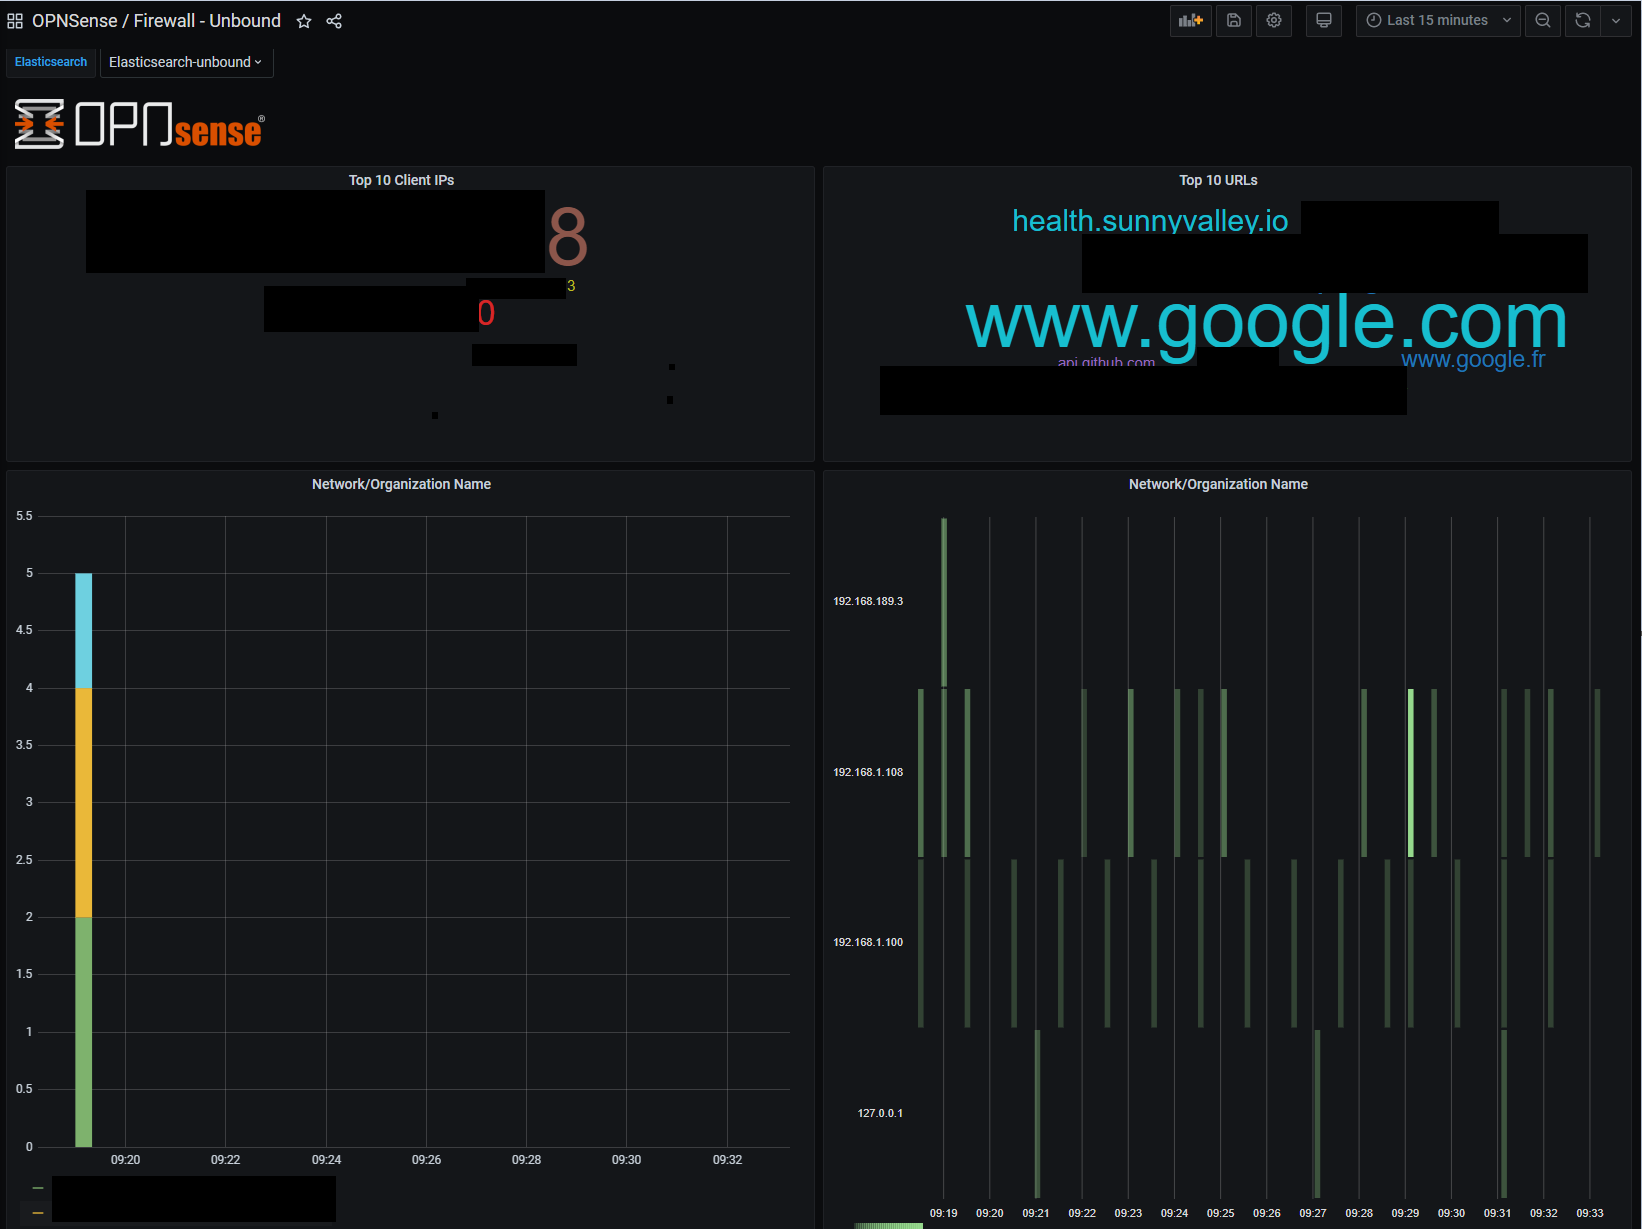Click the Add panel icon
Image resolution: width=1642 pixels, height=1229 pixels.
click(1190, 20)
